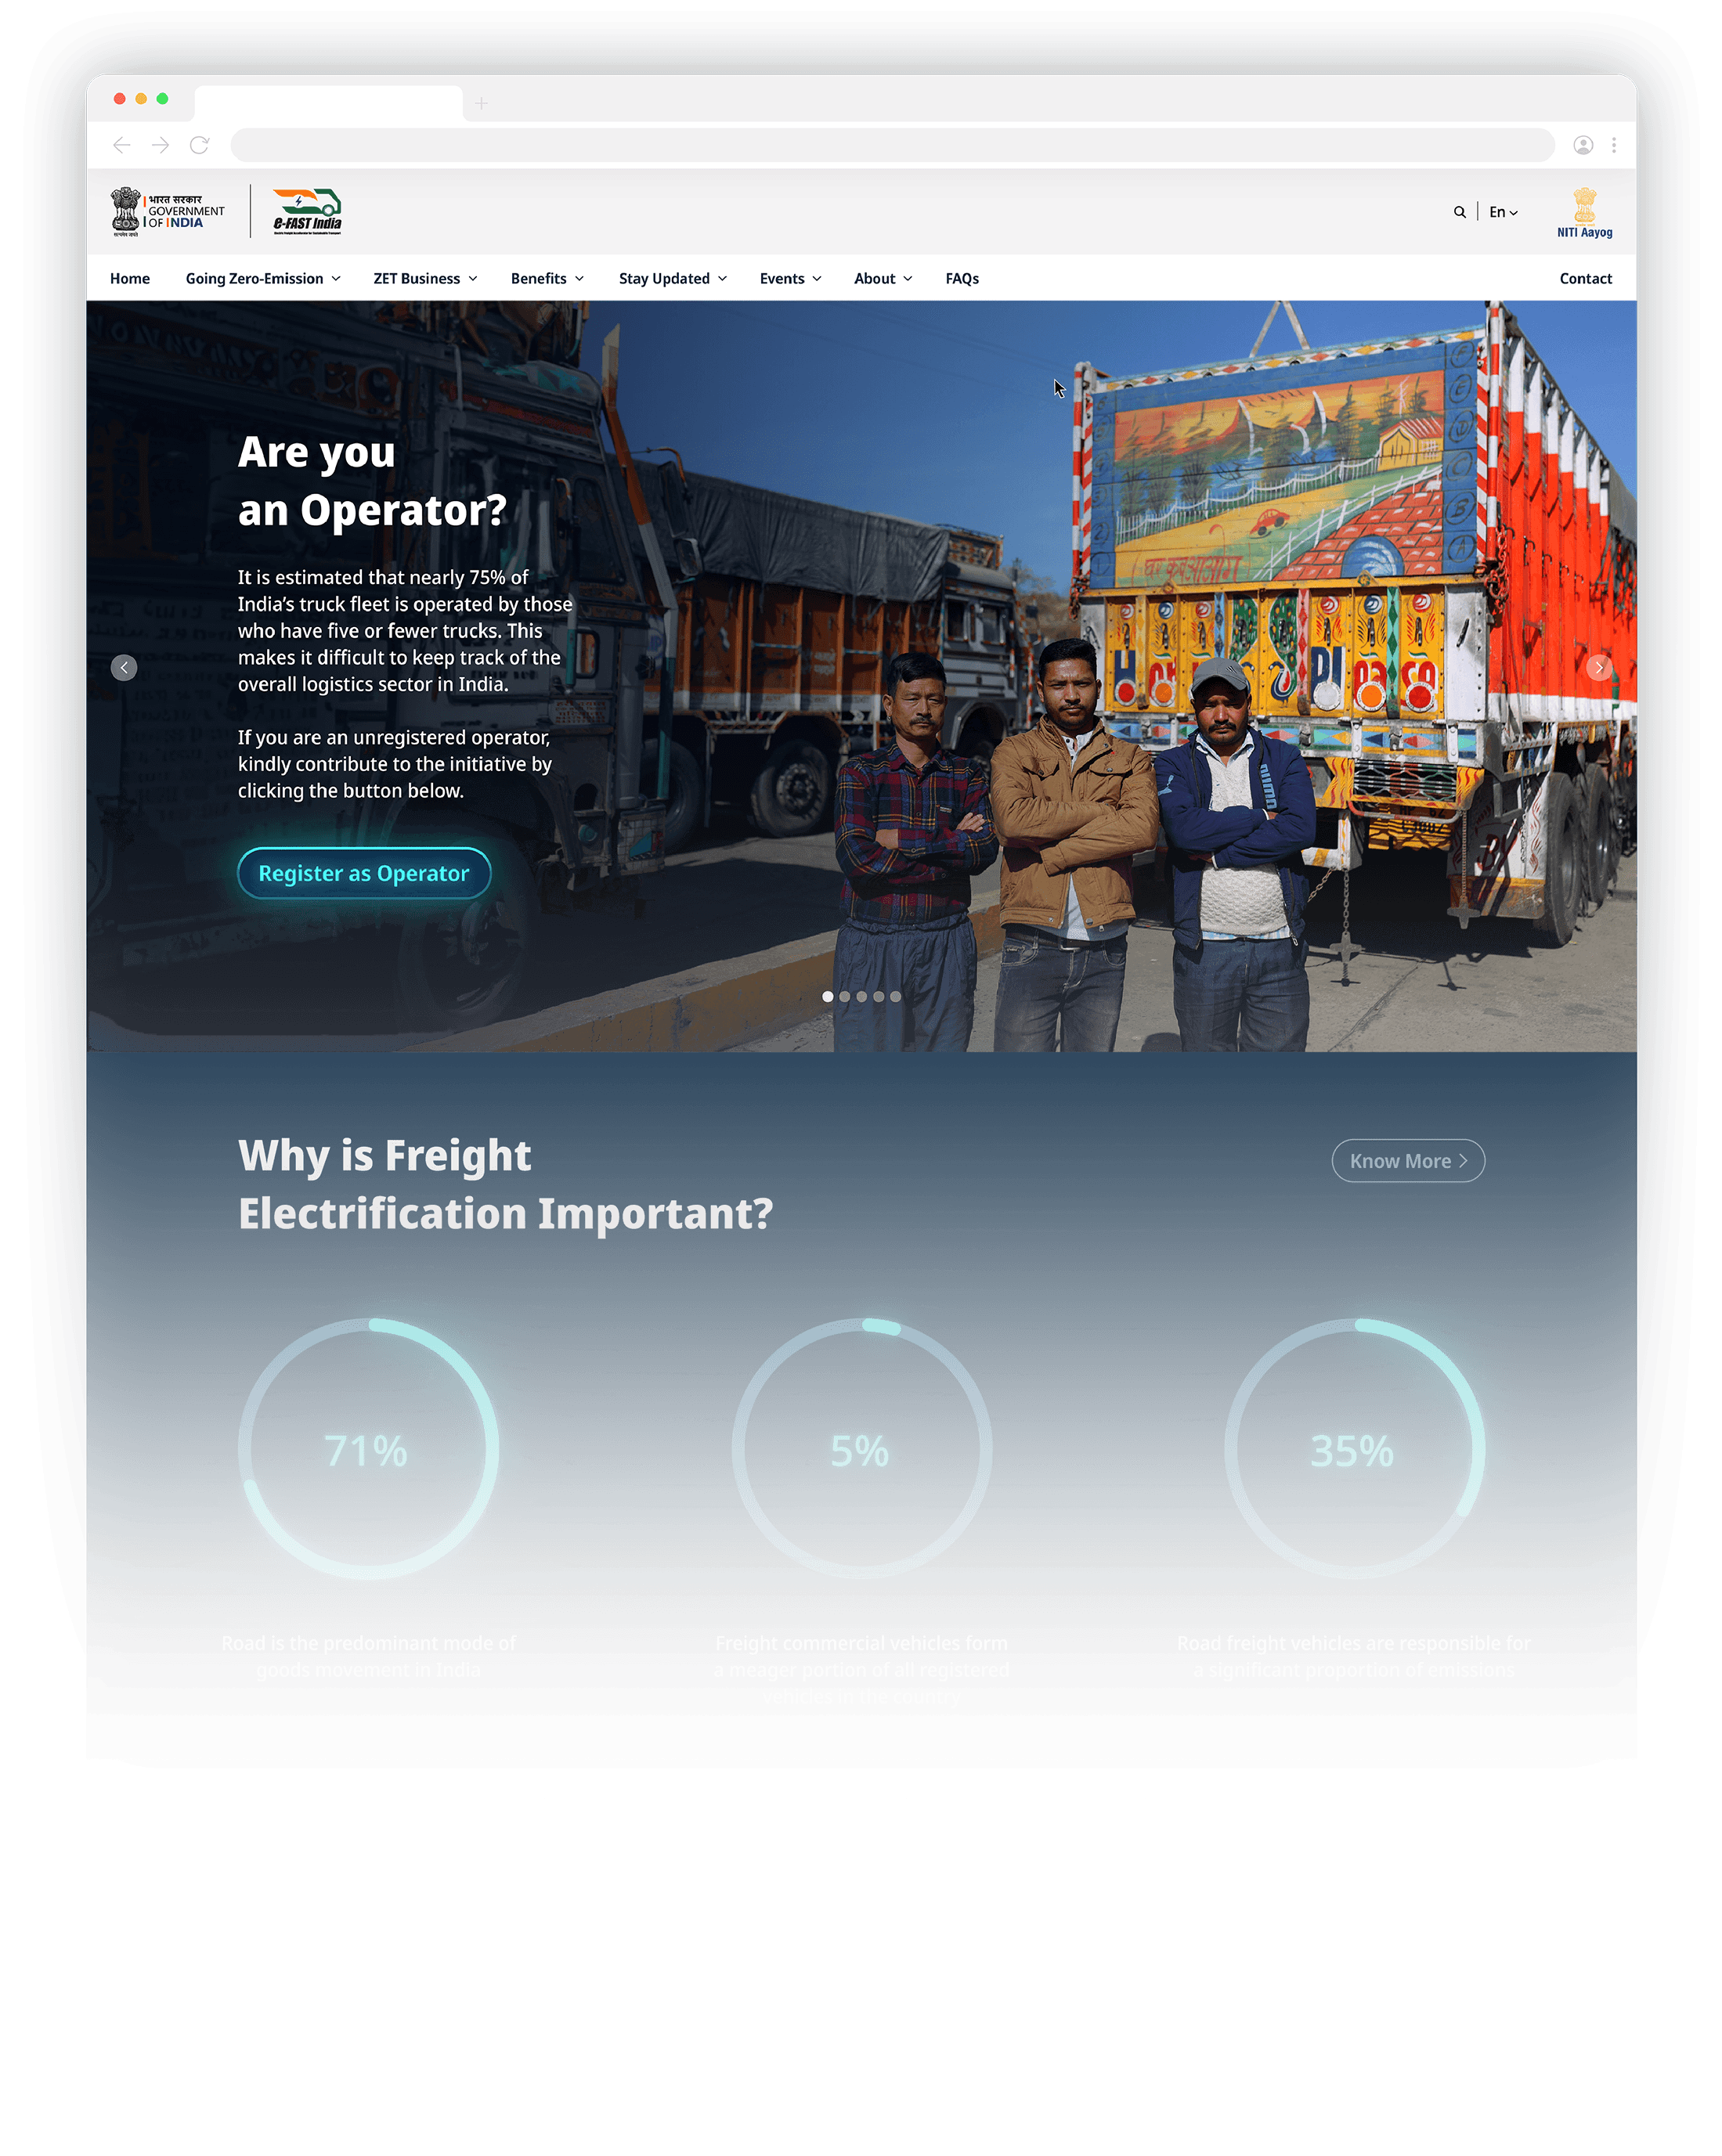1722x2156 pixels.
Task: Select the second carousel dot
Action: (x=845, y=996)
